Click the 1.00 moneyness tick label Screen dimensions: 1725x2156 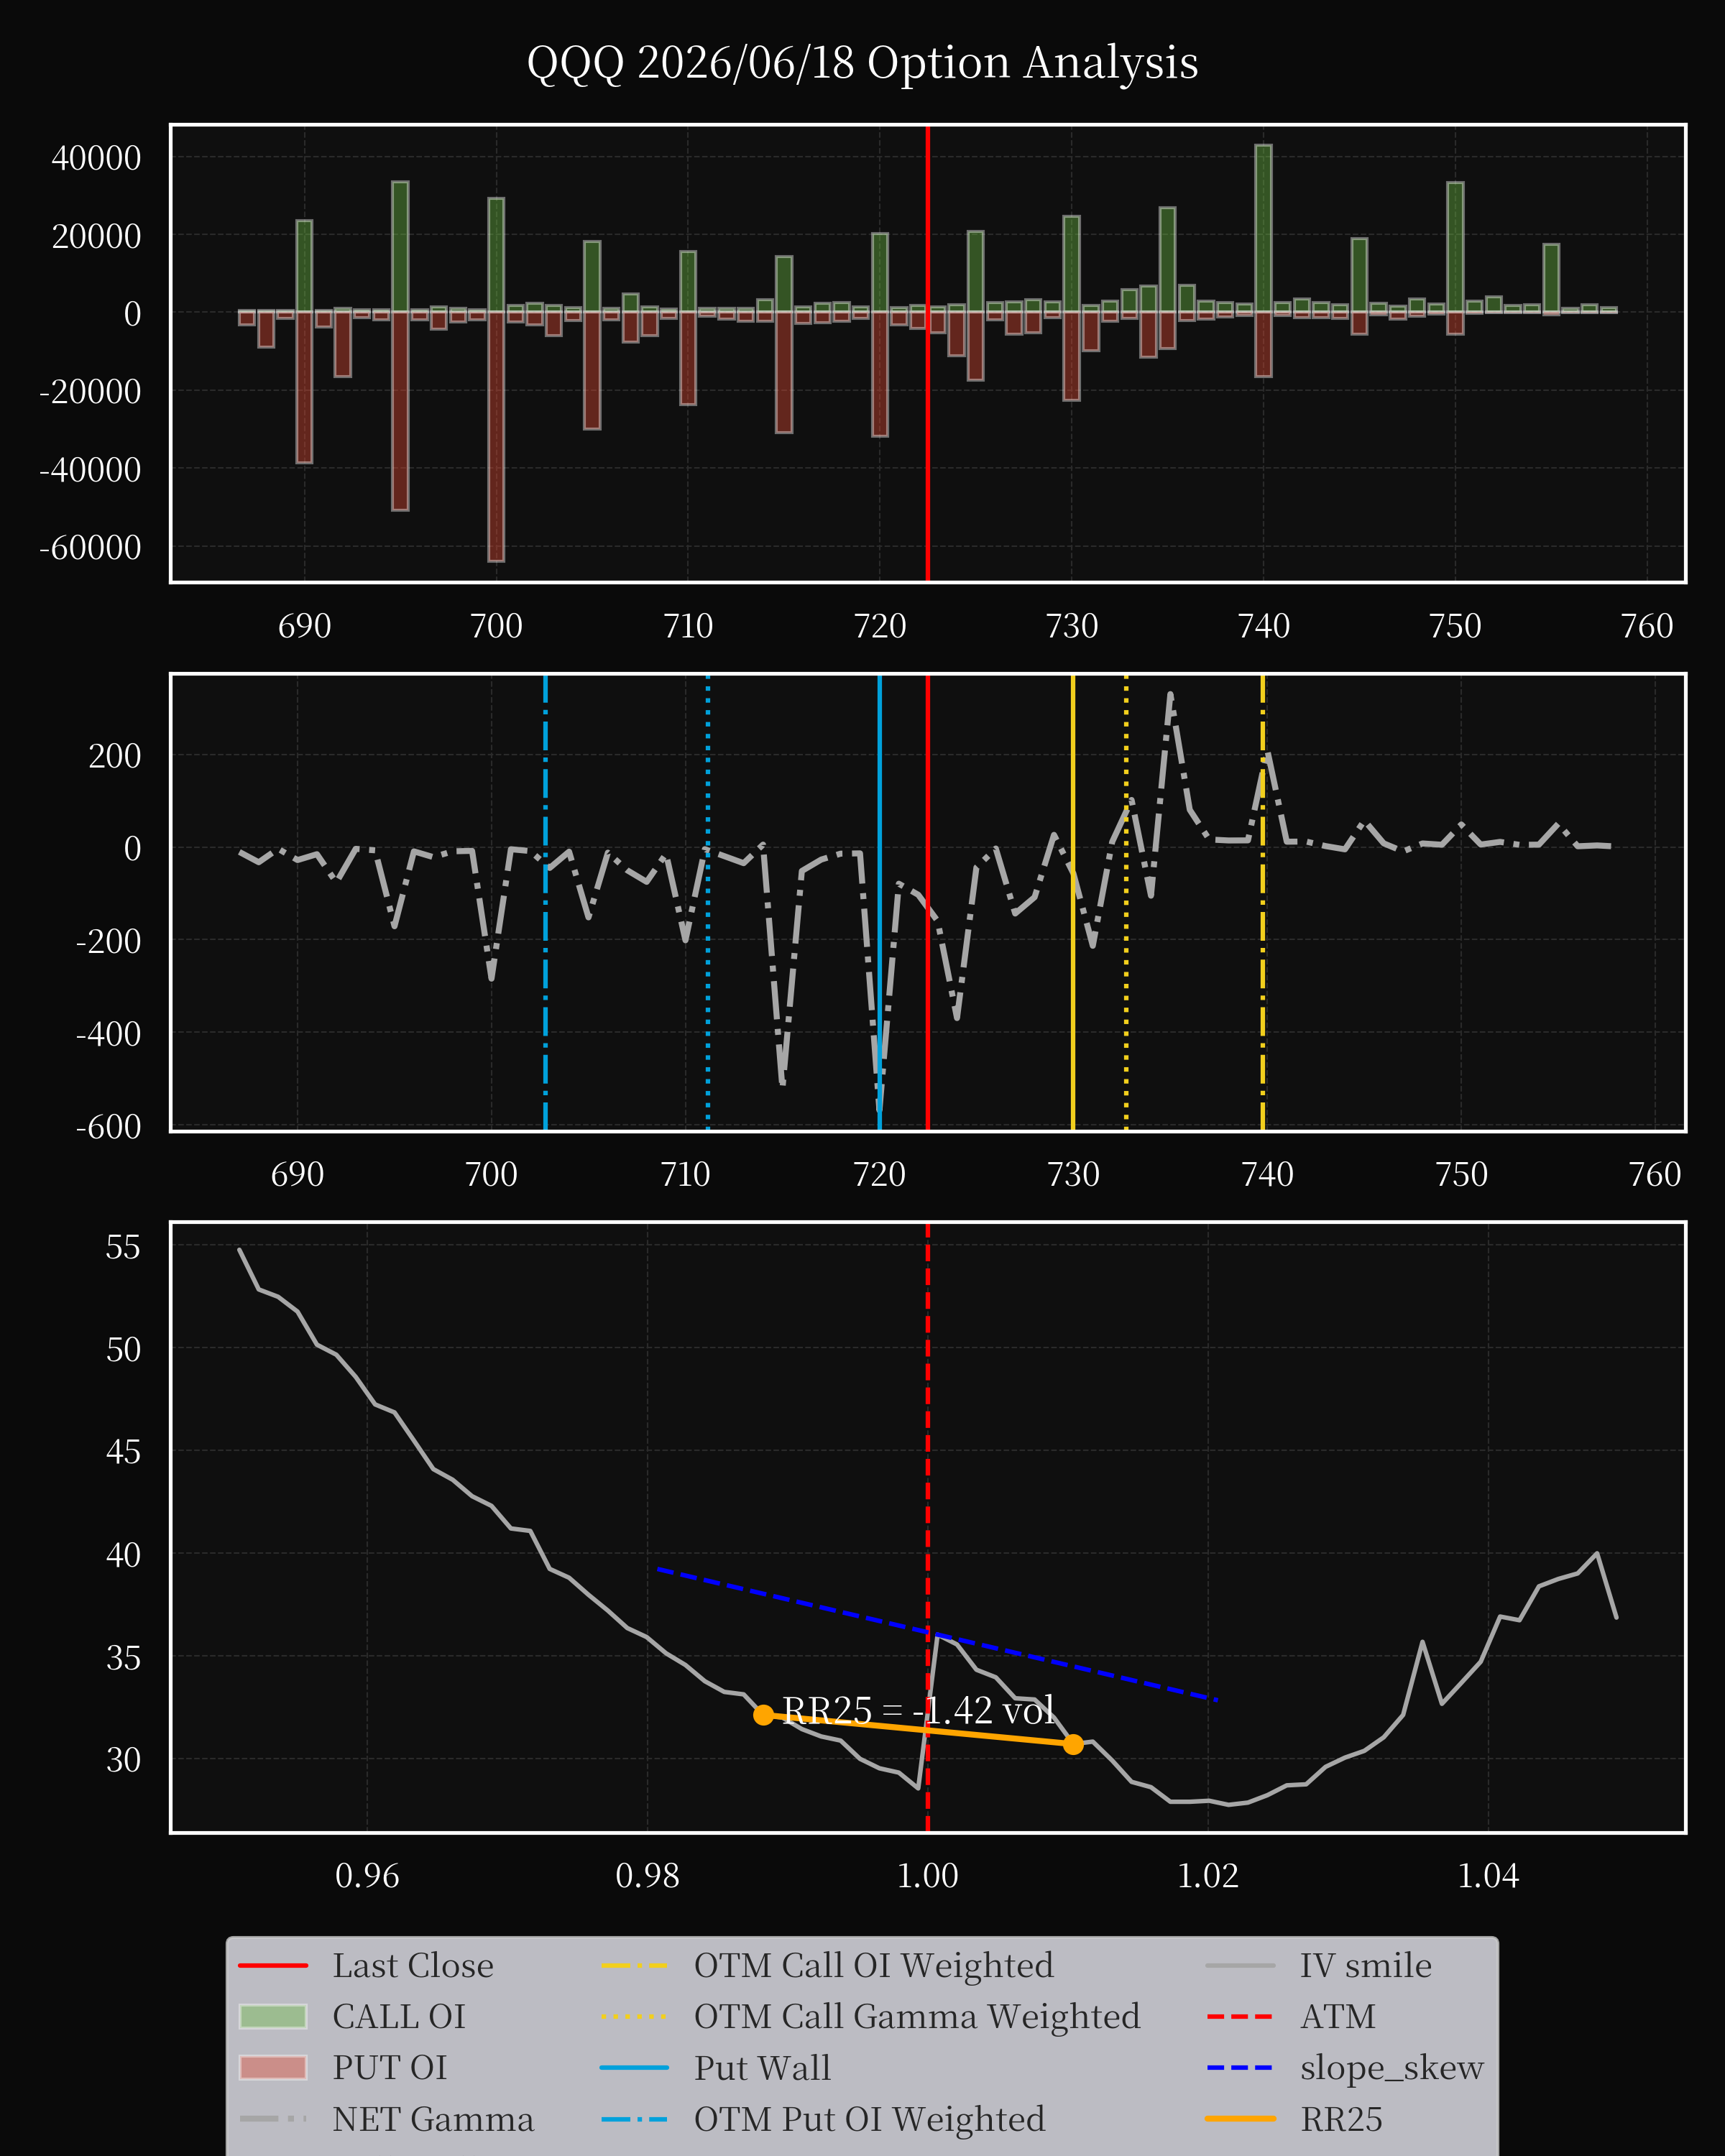tap(927, 1875)
